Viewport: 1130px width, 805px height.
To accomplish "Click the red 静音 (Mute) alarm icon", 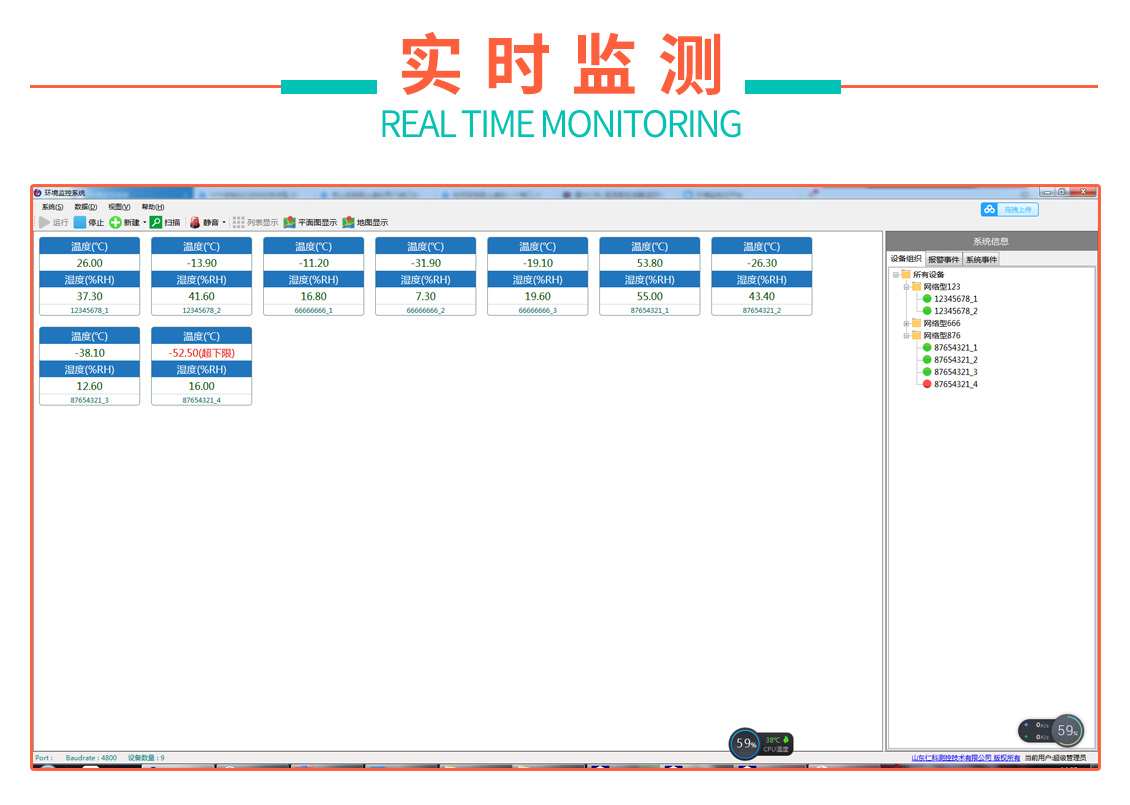I will click(x=195, y=222).
